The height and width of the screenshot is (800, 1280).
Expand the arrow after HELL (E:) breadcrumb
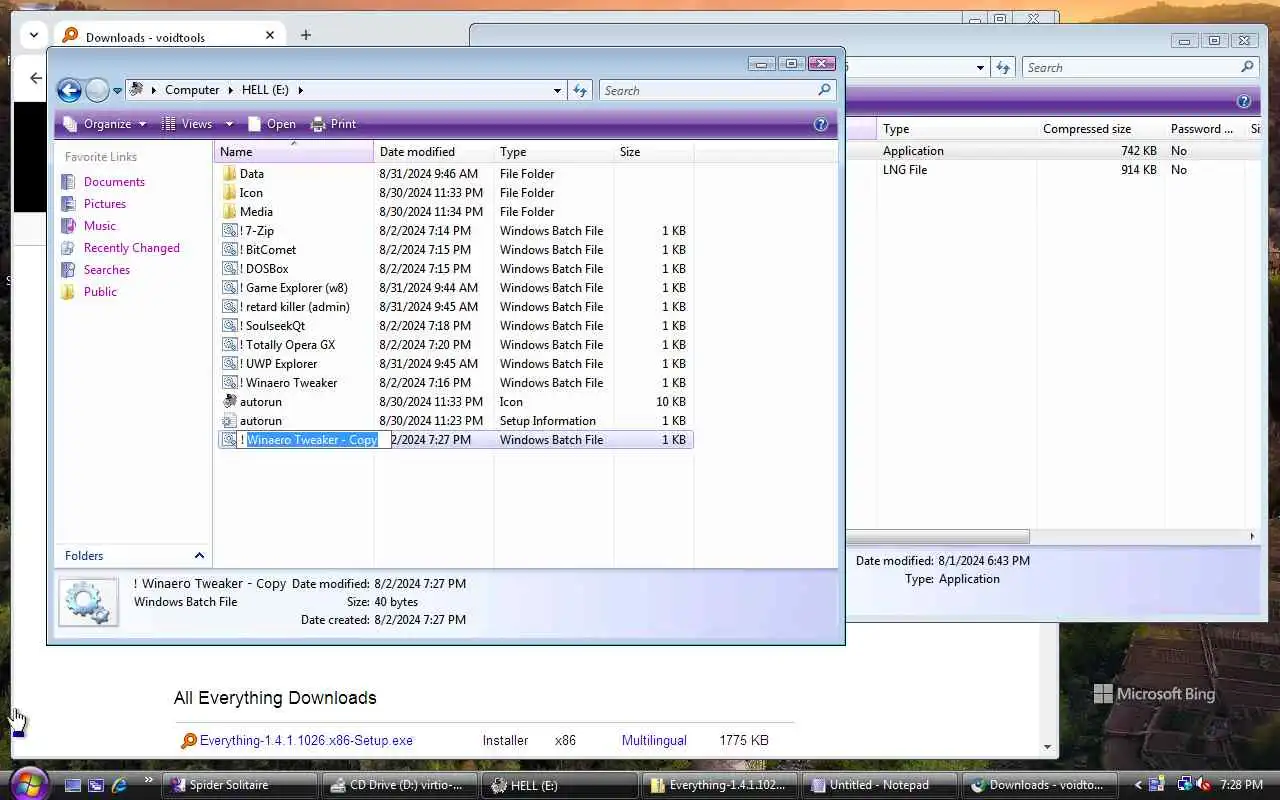pyautogui.click(x=300, y=90)
